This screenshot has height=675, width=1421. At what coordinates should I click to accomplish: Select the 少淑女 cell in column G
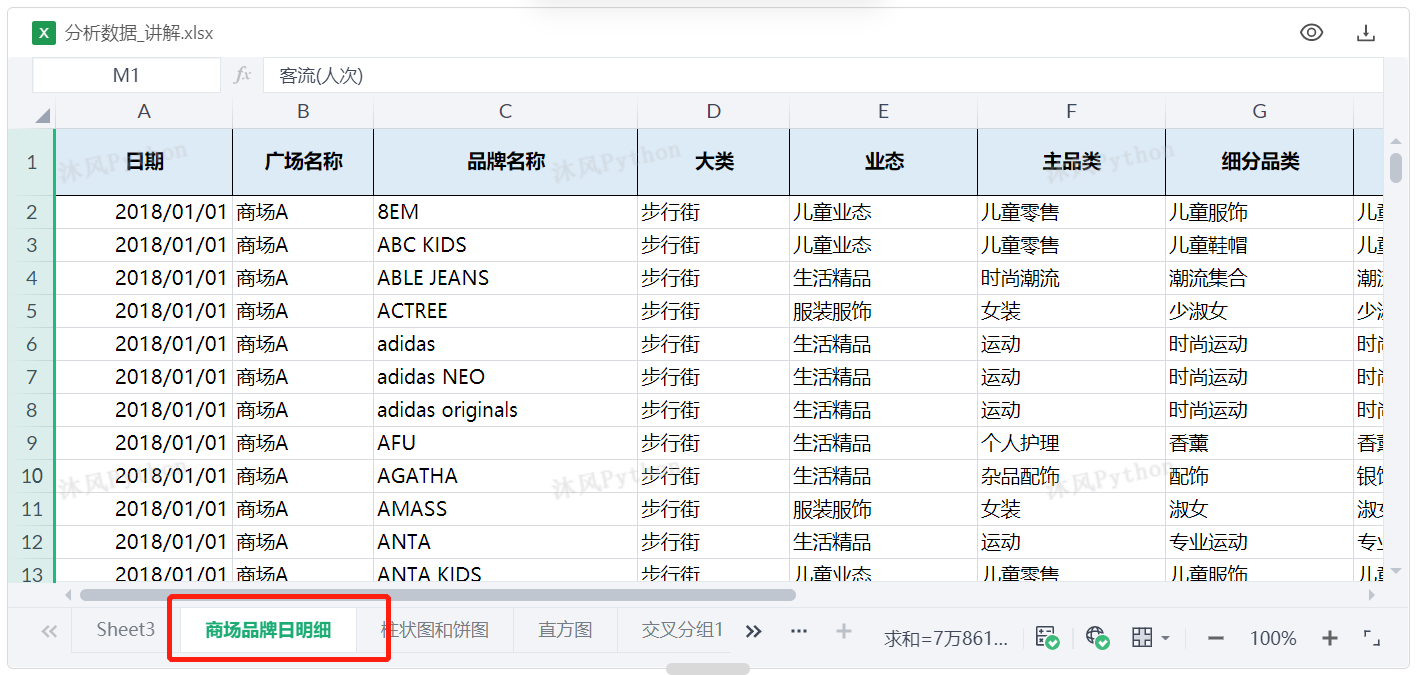[x=1259, y=311]
